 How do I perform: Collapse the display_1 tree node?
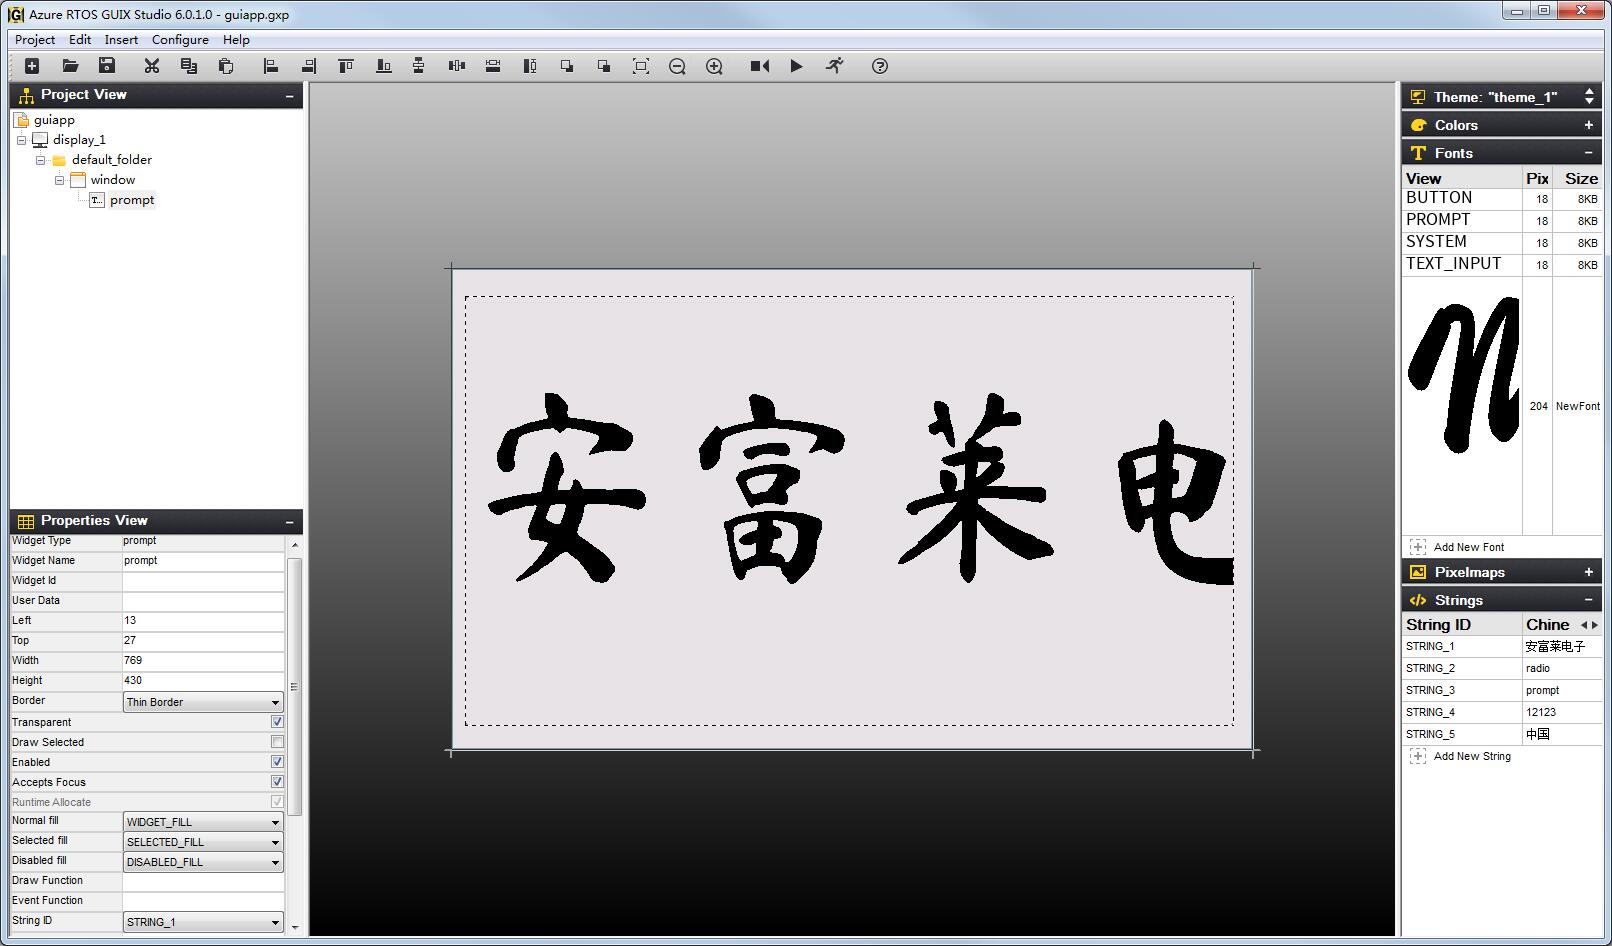tap(21, 140)
